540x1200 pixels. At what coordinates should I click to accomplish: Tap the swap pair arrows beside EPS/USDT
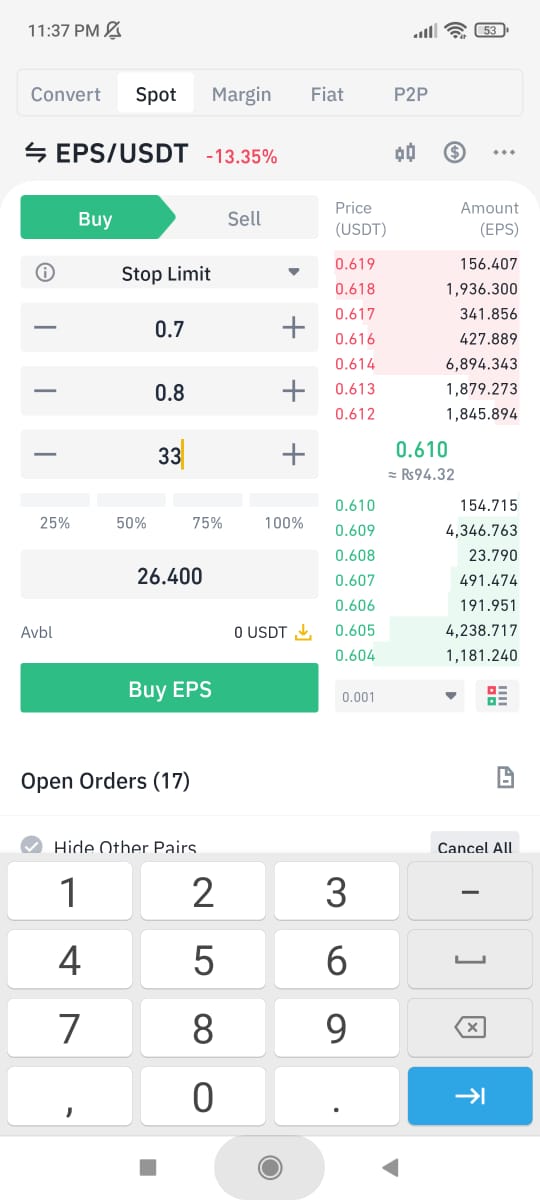[35, 153]
